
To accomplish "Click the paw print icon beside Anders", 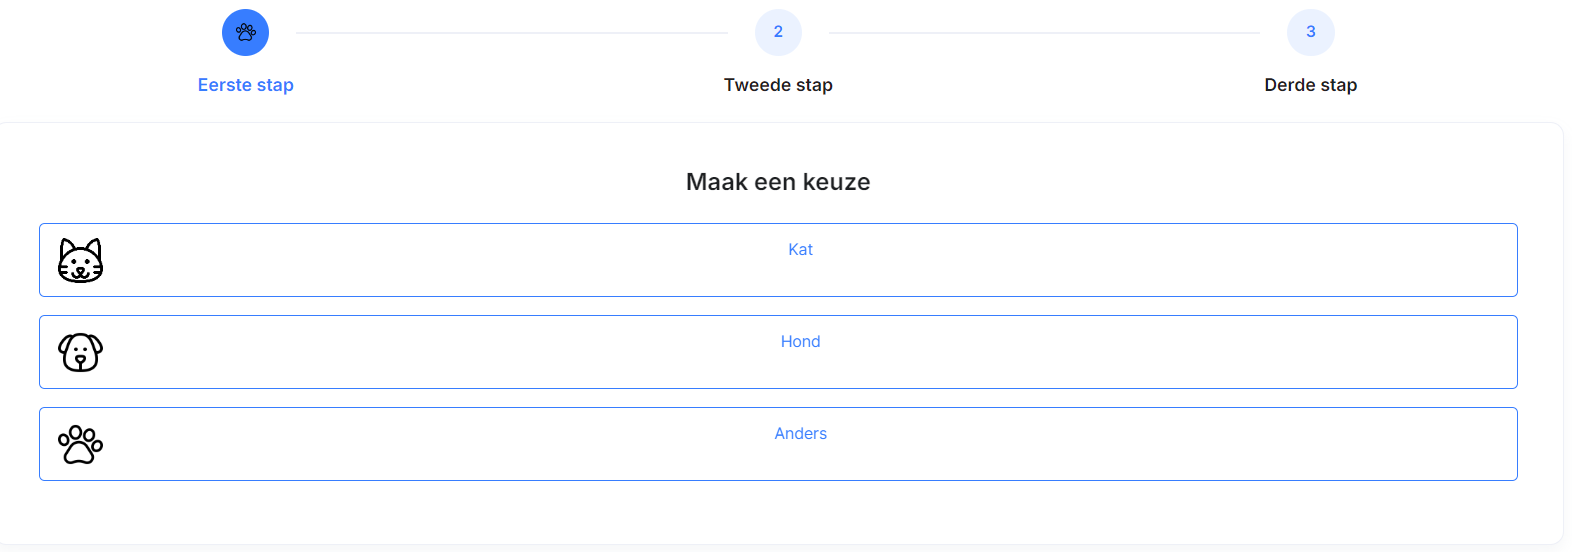I will pos(81,444).
